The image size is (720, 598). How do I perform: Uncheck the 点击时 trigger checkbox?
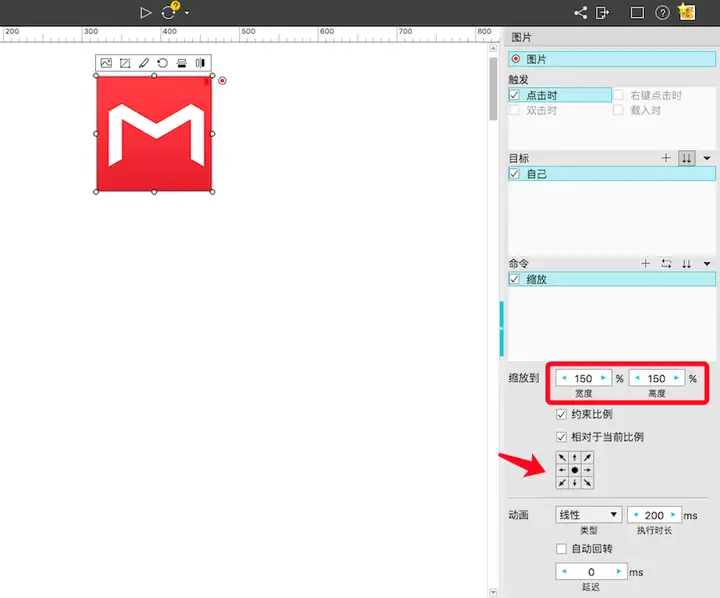(x=514, y=96)
